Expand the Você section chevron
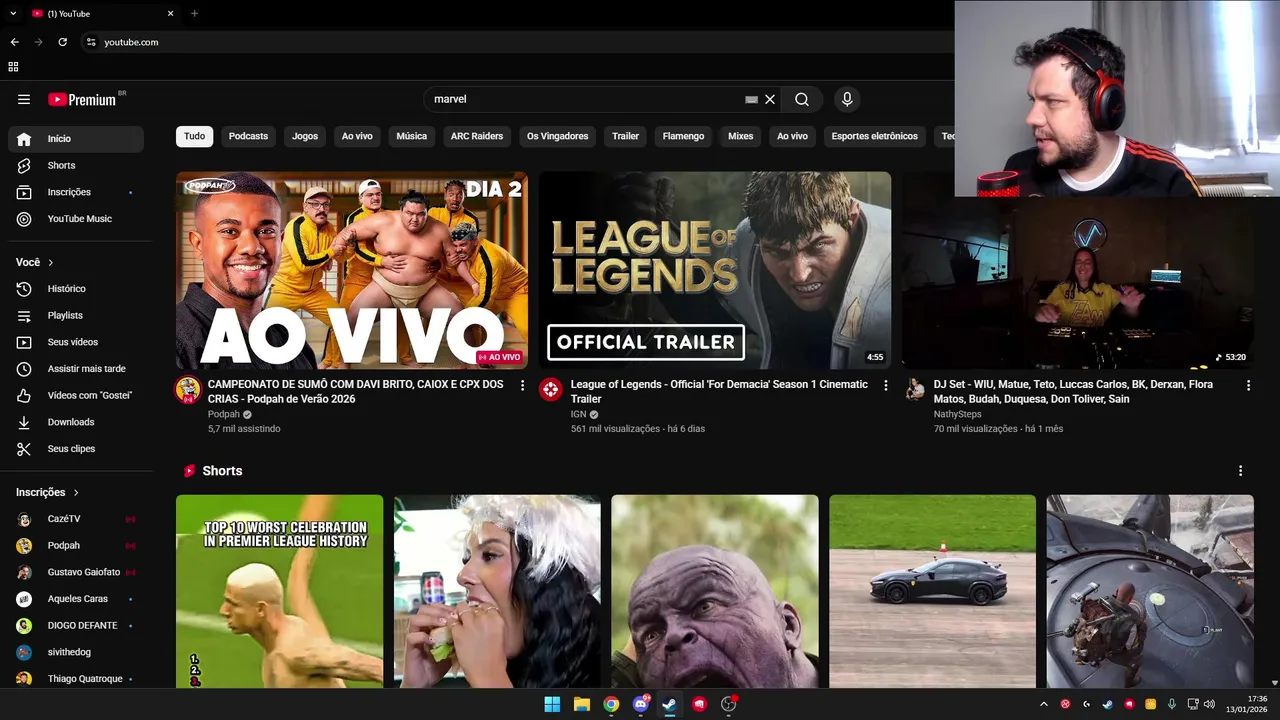1280x720 pixels. 51,262
